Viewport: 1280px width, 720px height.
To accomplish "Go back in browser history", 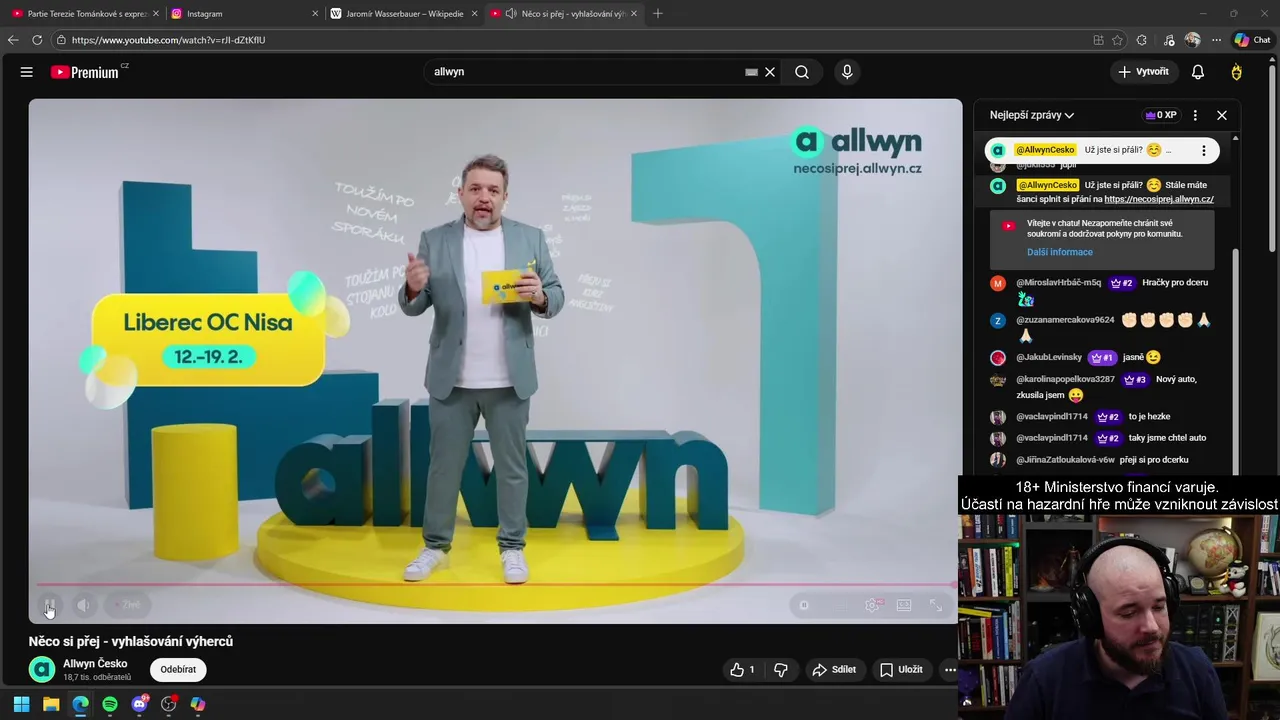I will (x=13, y=40).
